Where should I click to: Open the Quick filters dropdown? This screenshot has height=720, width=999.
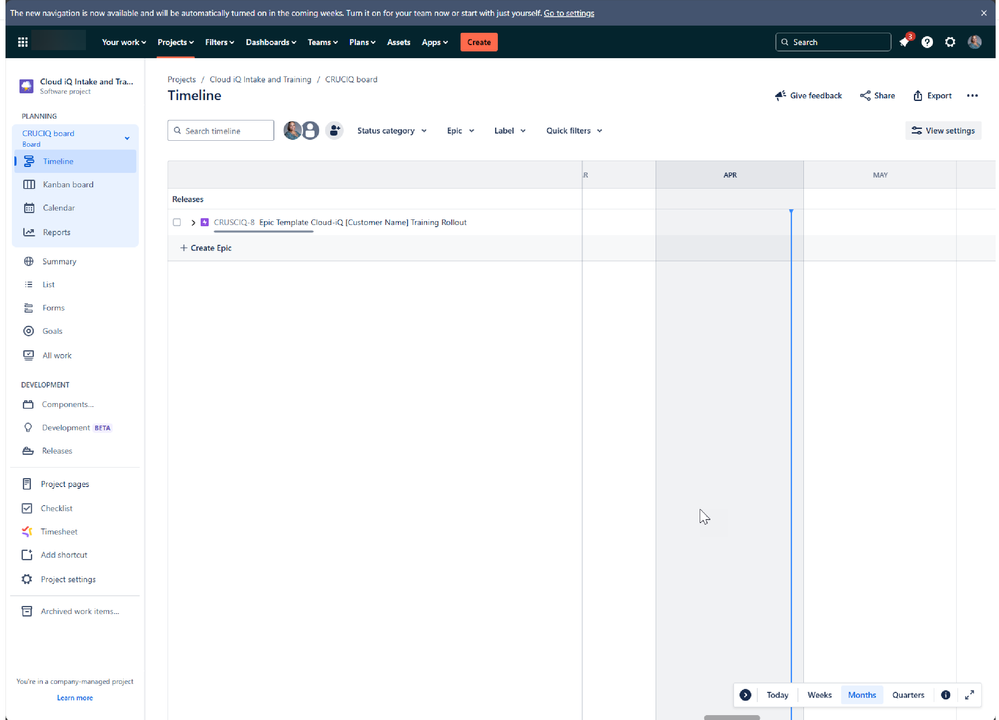(x=573, y=131)
